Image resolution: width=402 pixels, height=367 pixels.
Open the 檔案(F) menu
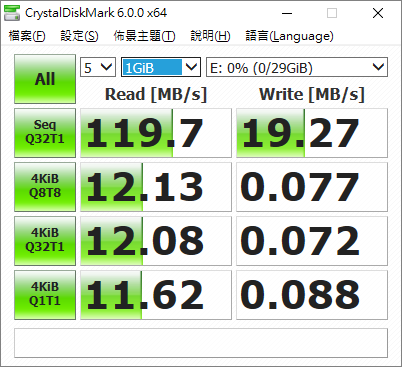click(27, 36)
